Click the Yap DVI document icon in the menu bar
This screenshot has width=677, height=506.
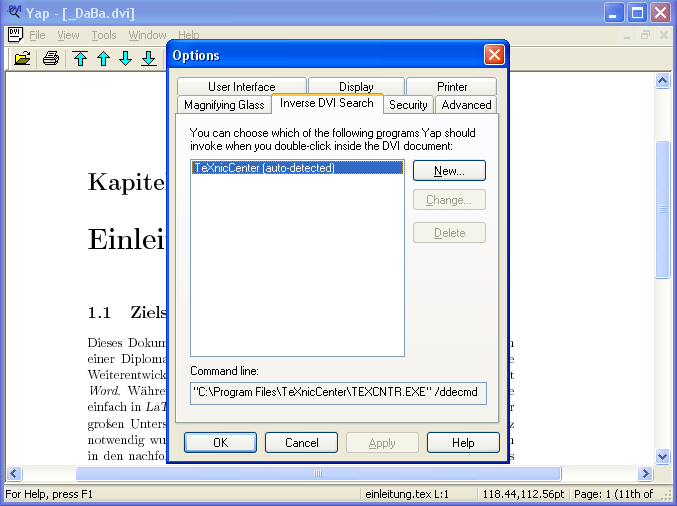click(x=15, y=35)
